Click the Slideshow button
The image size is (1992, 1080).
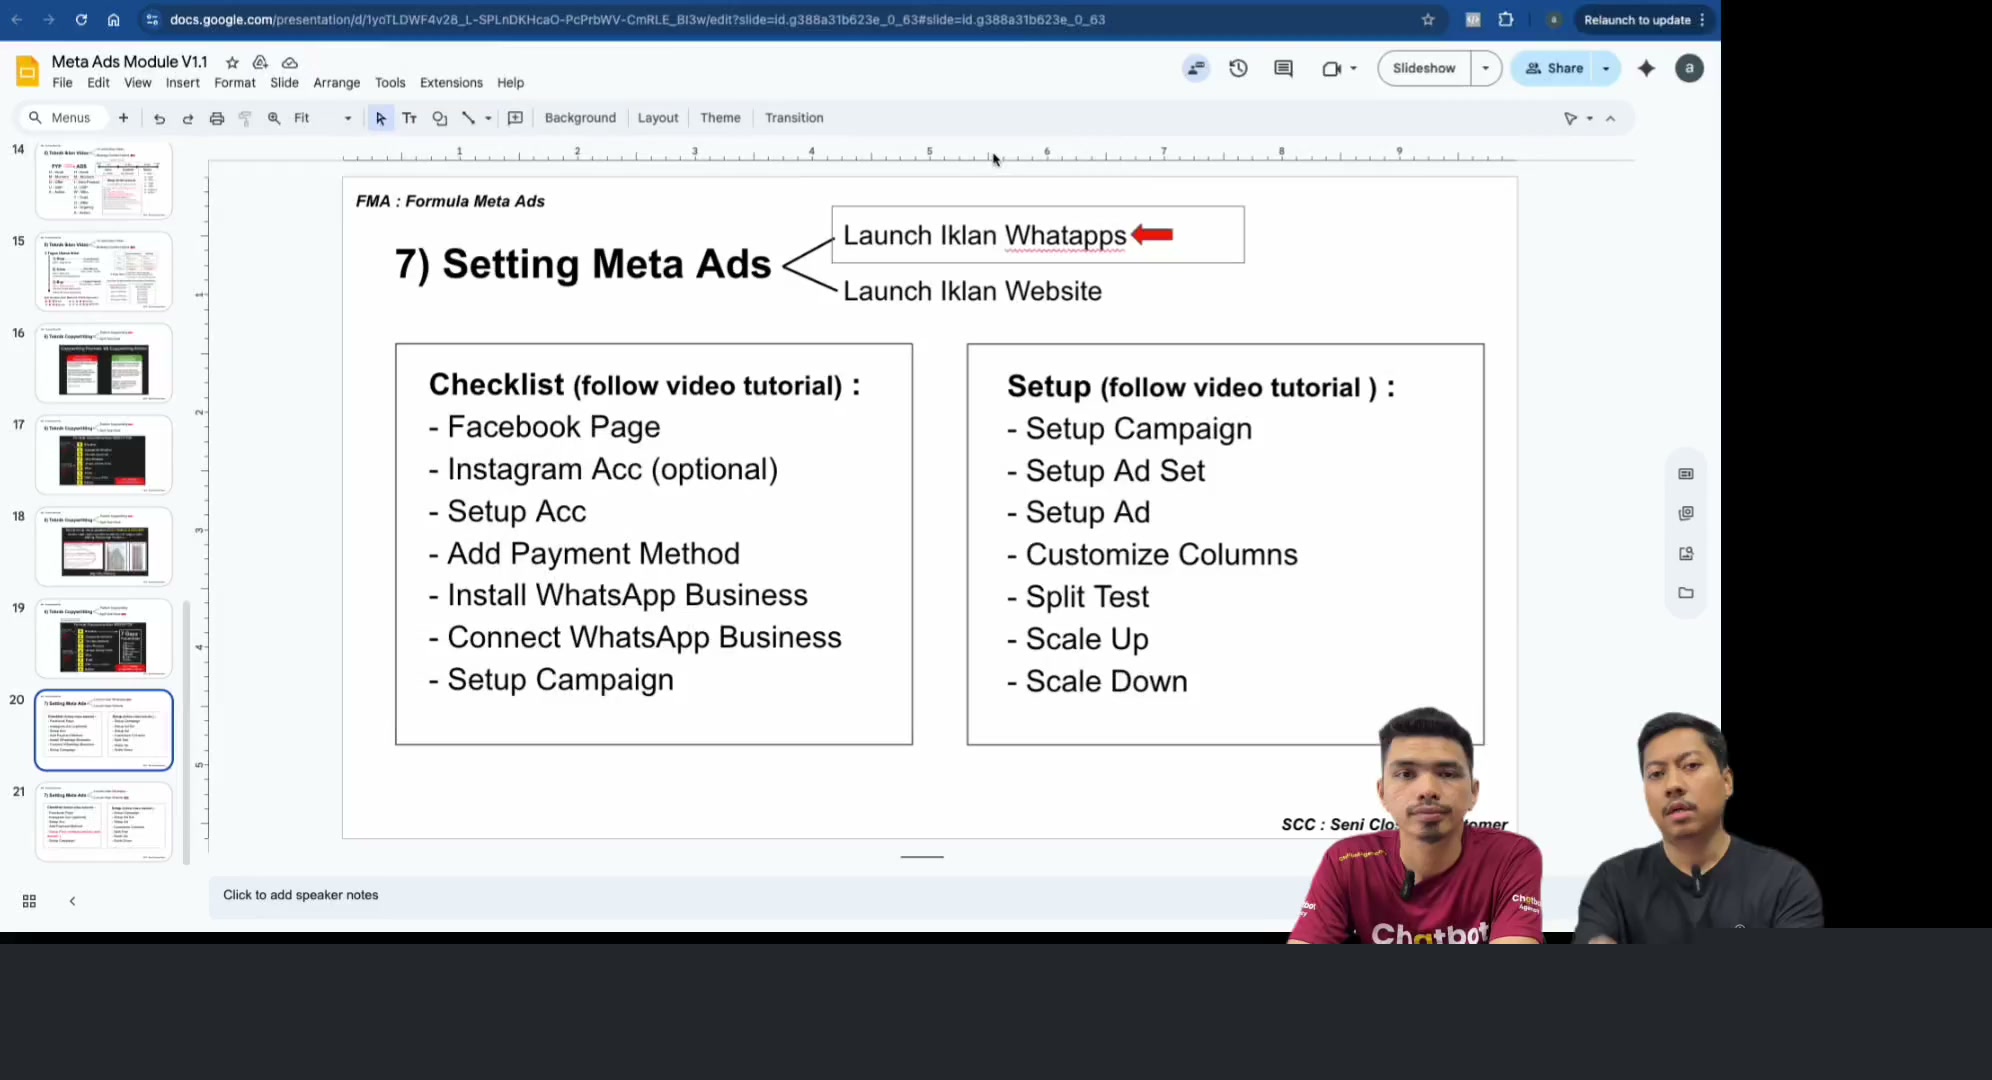click(x=1424, y=68)
